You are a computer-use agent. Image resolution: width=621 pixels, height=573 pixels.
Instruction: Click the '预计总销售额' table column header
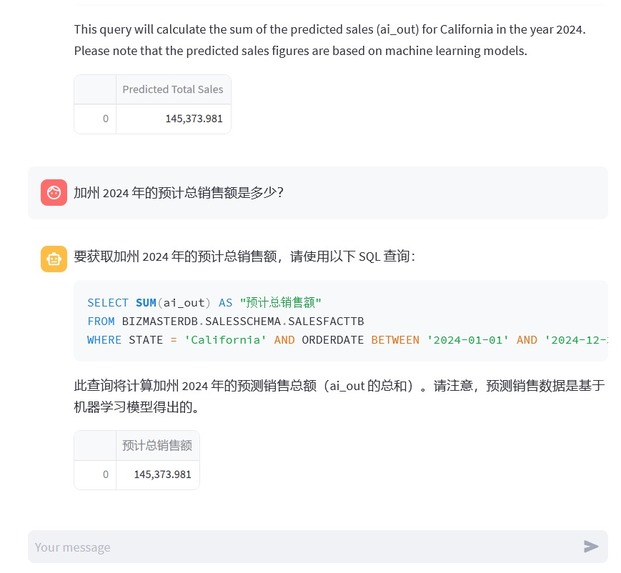(x=157, y=445)
